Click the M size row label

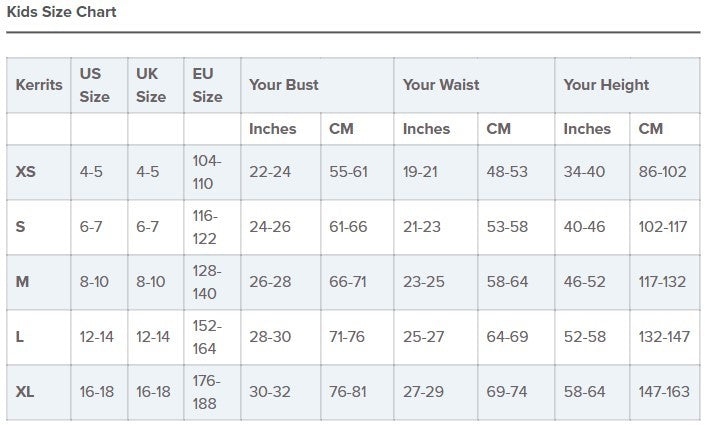pyautogui.click(x=22, y=282)
